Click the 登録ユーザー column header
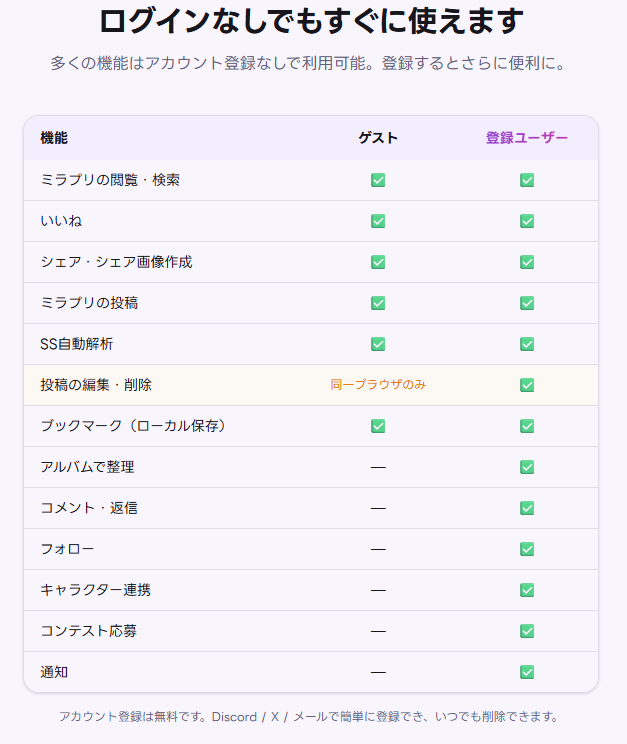The height and width of the screenshot is (744, 627). tap(527, 138)
